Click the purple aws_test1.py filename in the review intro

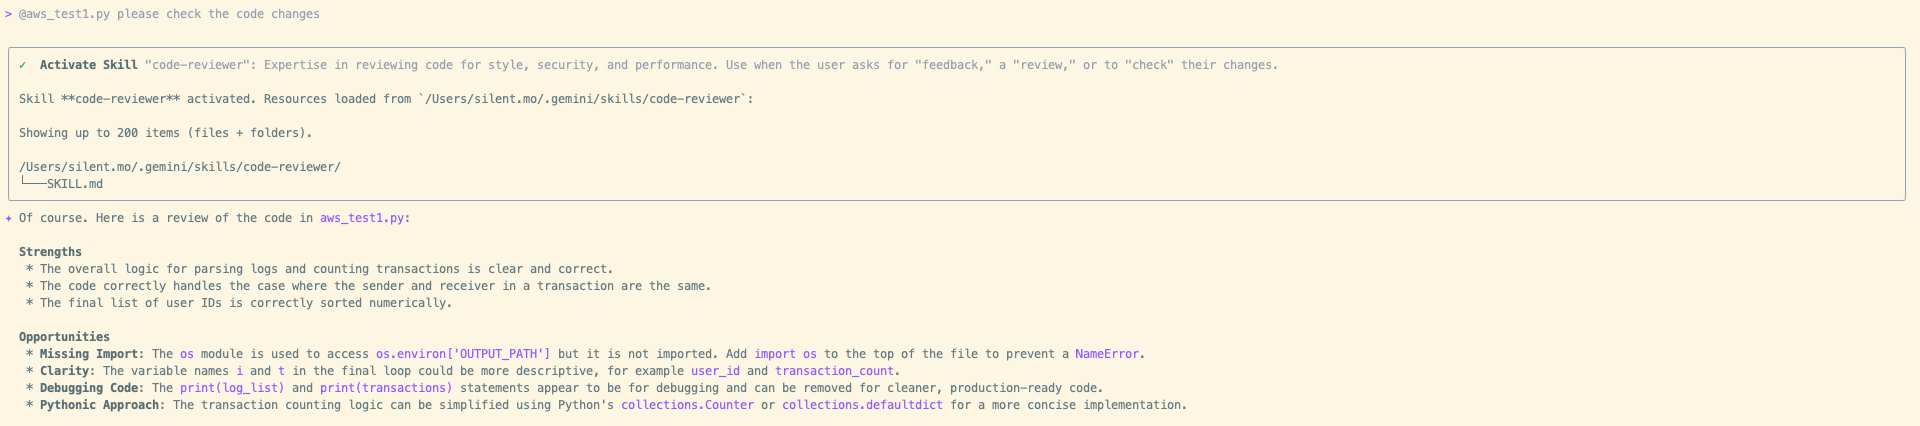[362, 218]
